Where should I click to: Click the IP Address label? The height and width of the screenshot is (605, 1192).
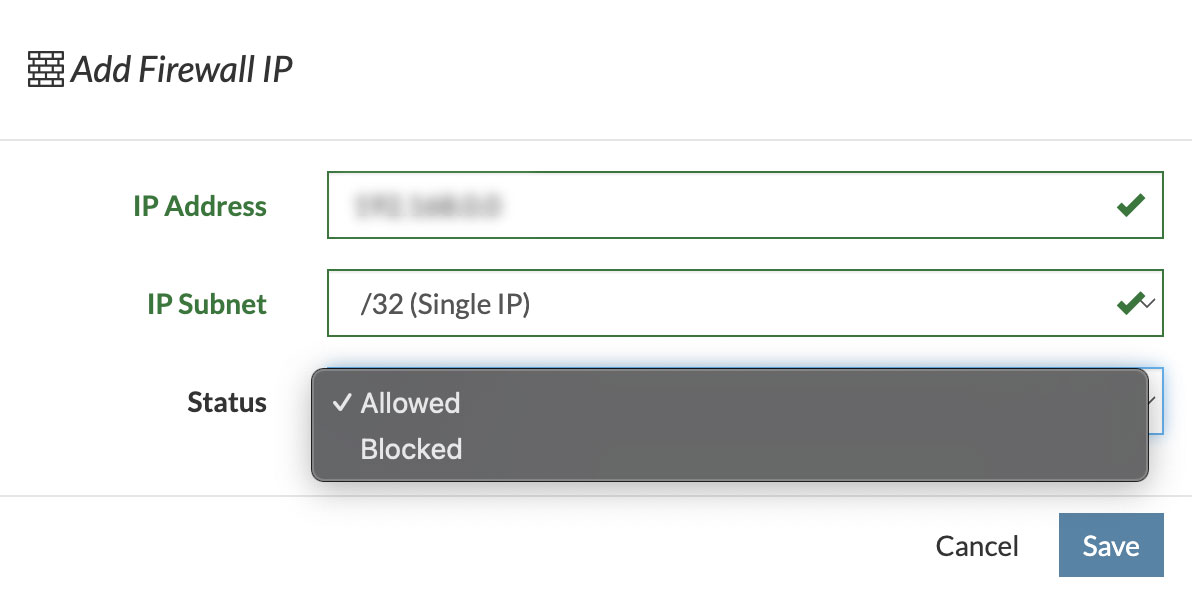[200, 206]
